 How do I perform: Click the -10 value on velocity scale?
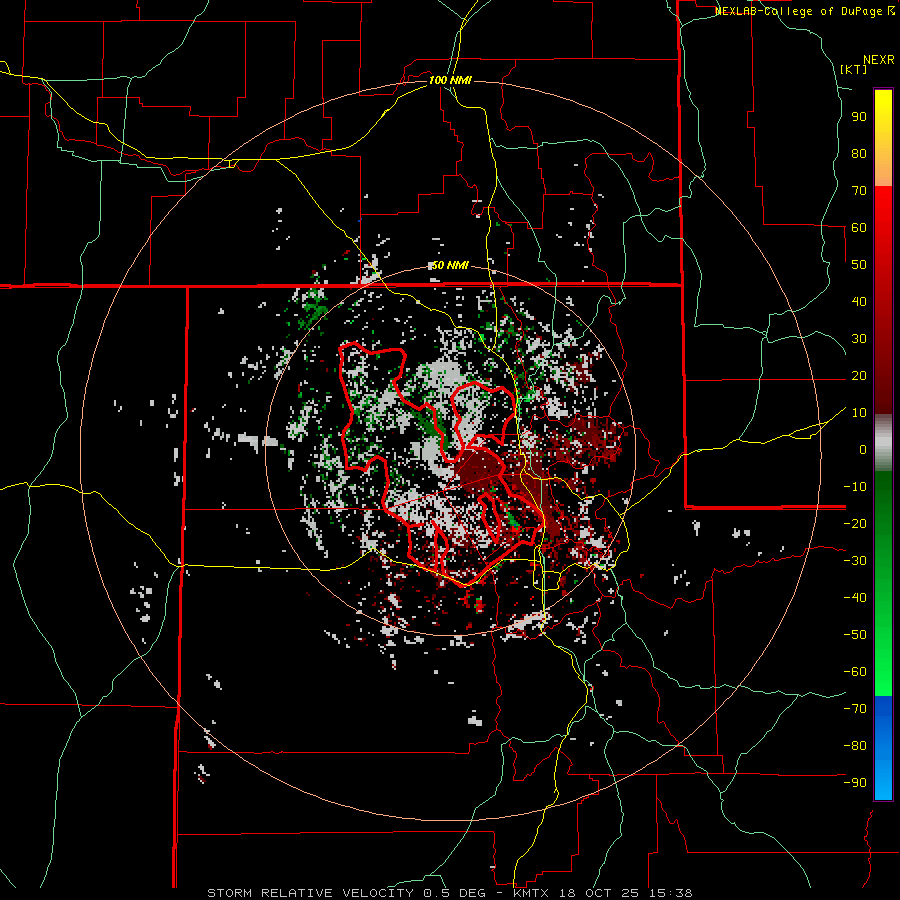click(855, 487)
